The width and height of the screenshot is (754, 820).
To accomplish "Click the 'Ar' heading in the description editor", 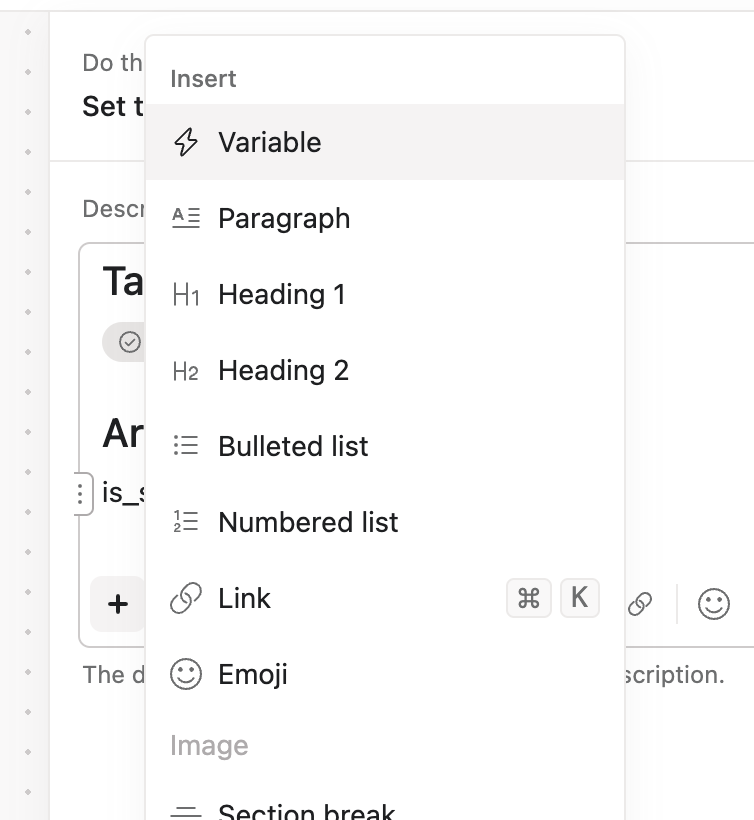I will point(123,434).
